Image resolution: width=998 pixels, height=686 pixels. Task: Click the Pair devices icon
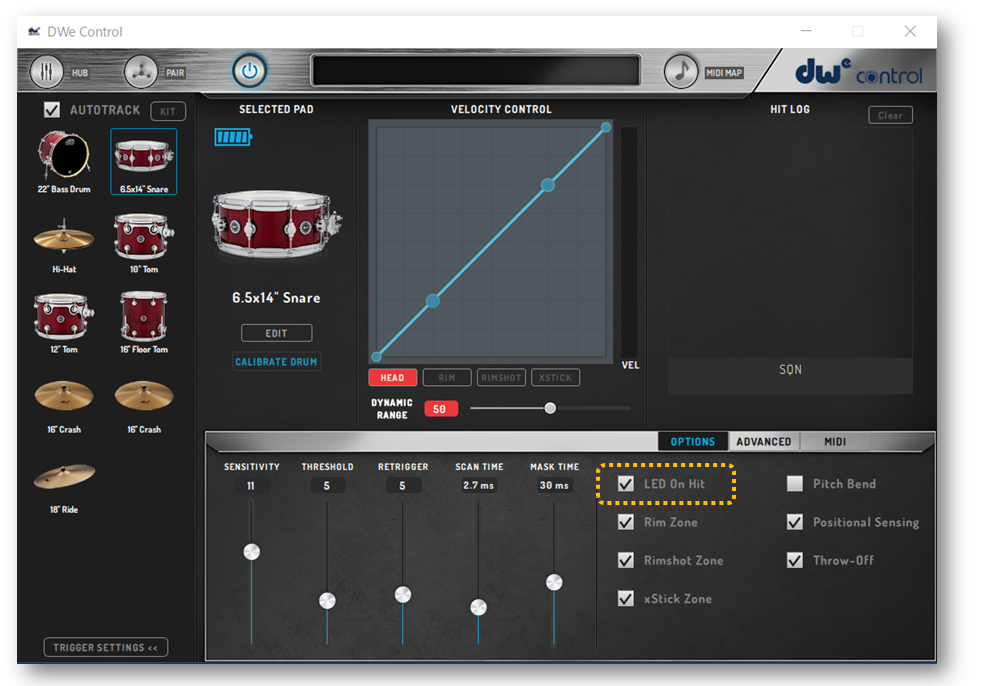pyautogui.click(x=141, y=71)
